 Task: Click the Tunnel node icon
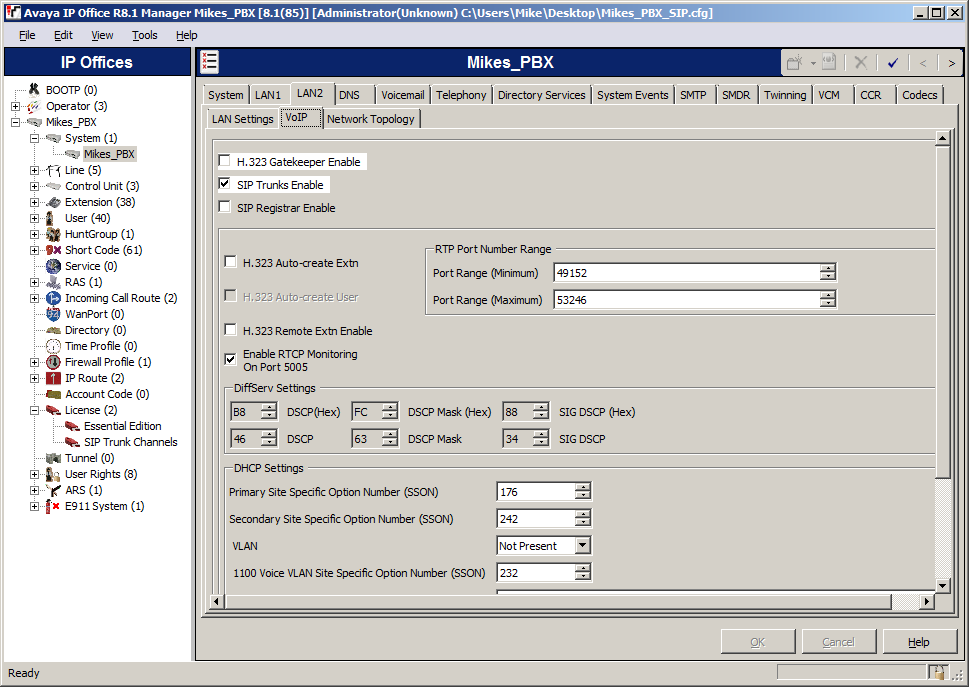pyautogui.click(x=53, y=458)
